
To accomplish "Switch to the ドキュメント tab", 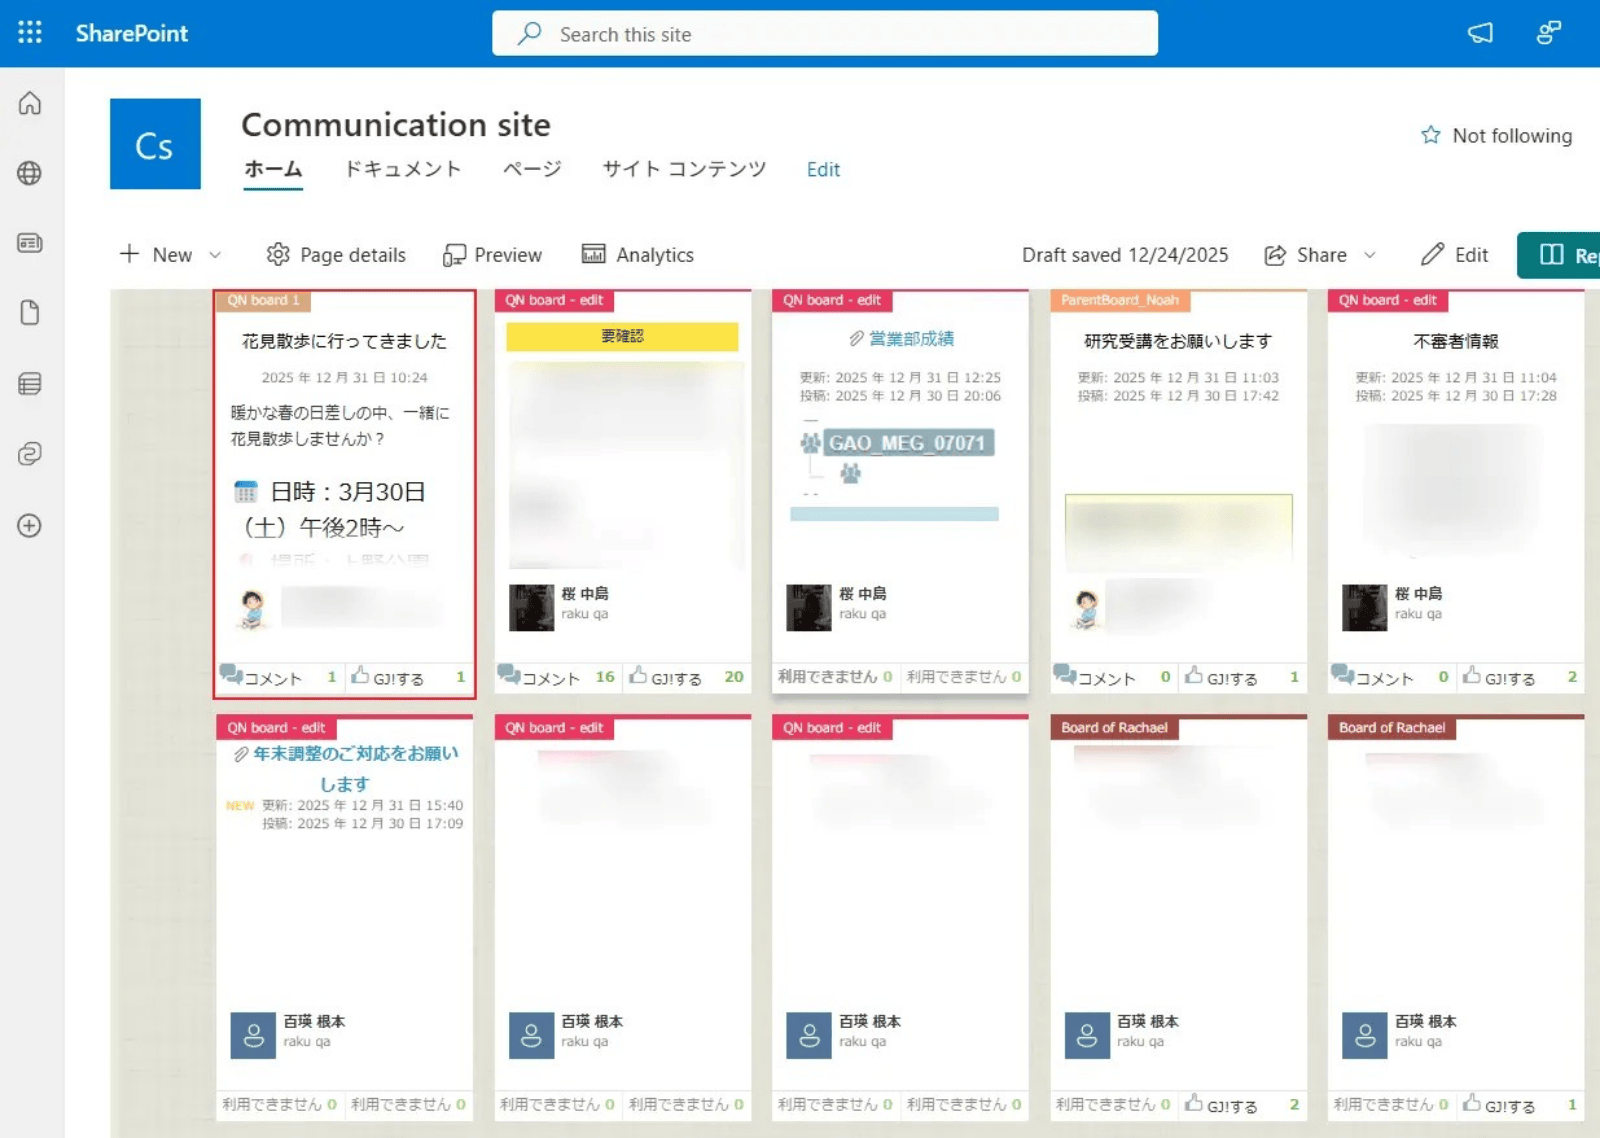I will pos(402,169).
